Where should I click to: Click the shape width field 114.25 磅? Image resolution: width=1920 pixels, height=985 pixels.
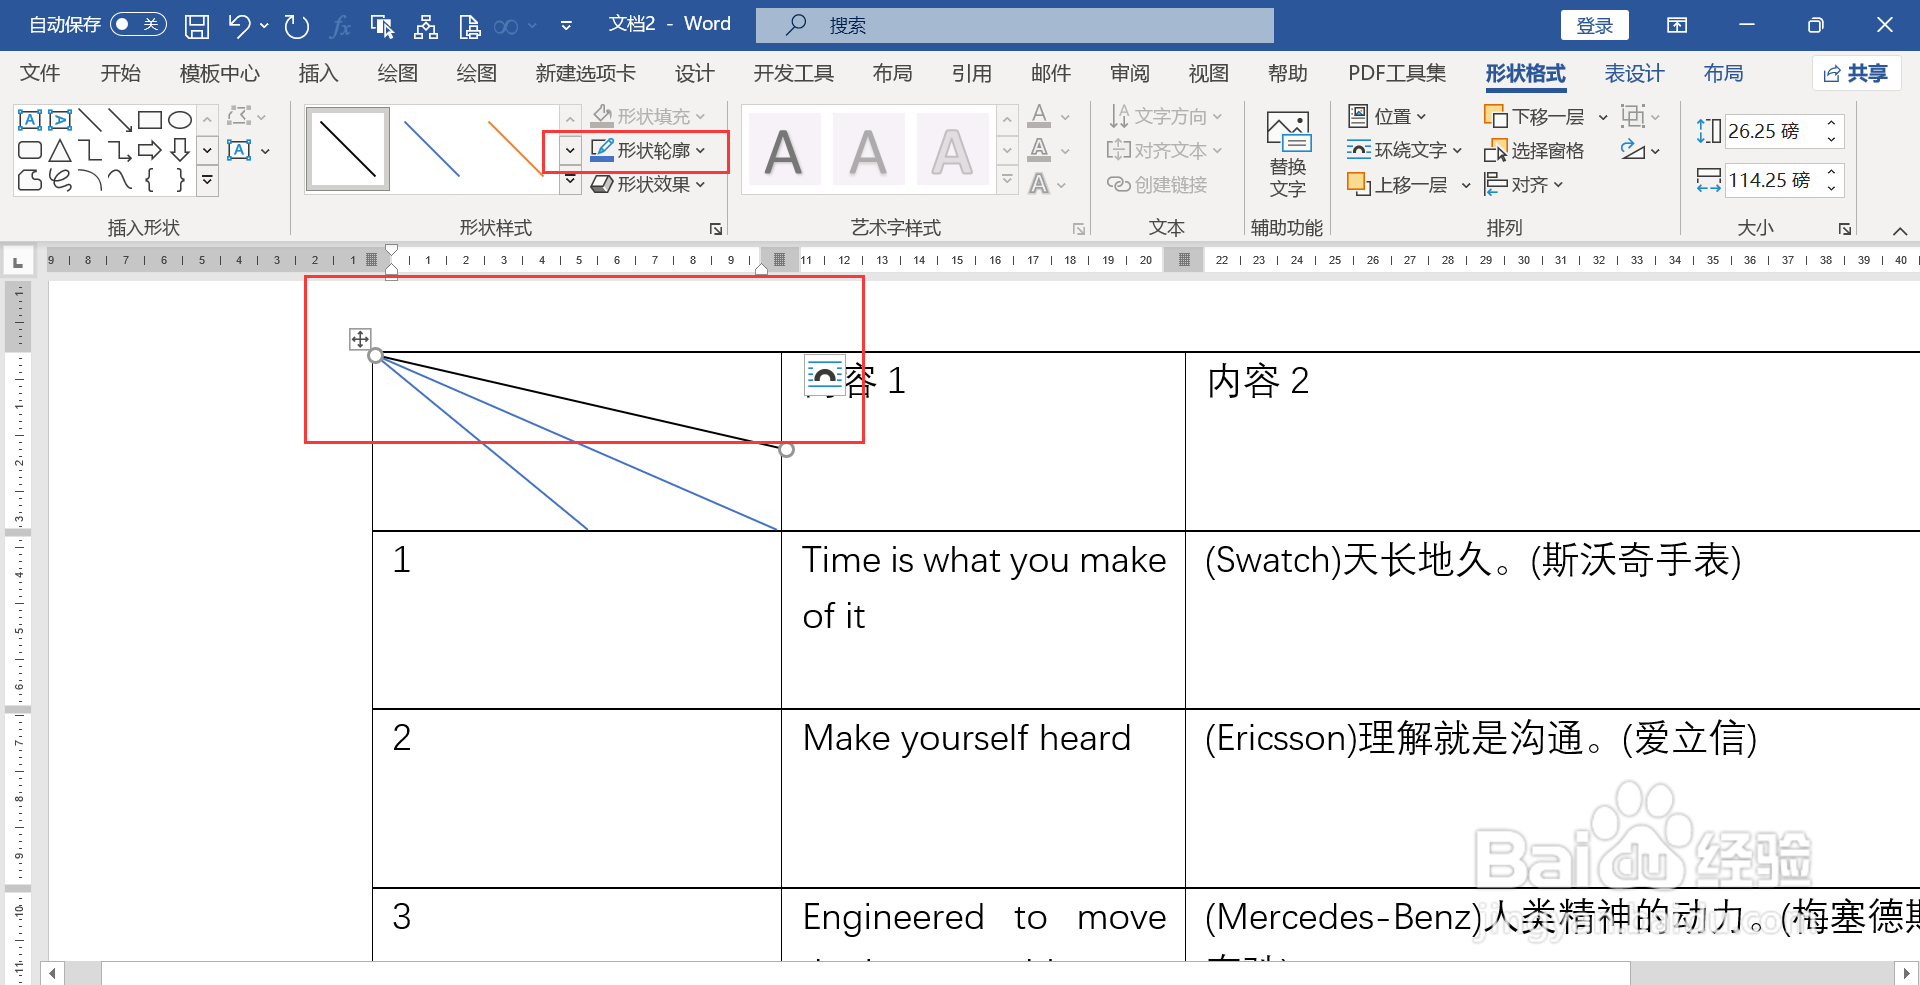pos(1772,180)
